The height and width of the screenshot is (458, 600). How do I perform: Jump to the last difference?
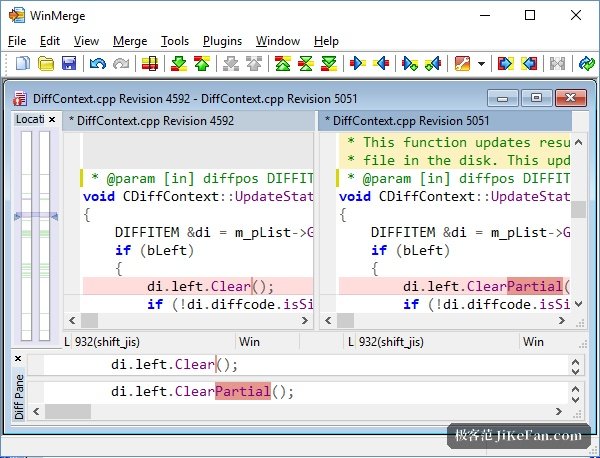tap(329, 64)
